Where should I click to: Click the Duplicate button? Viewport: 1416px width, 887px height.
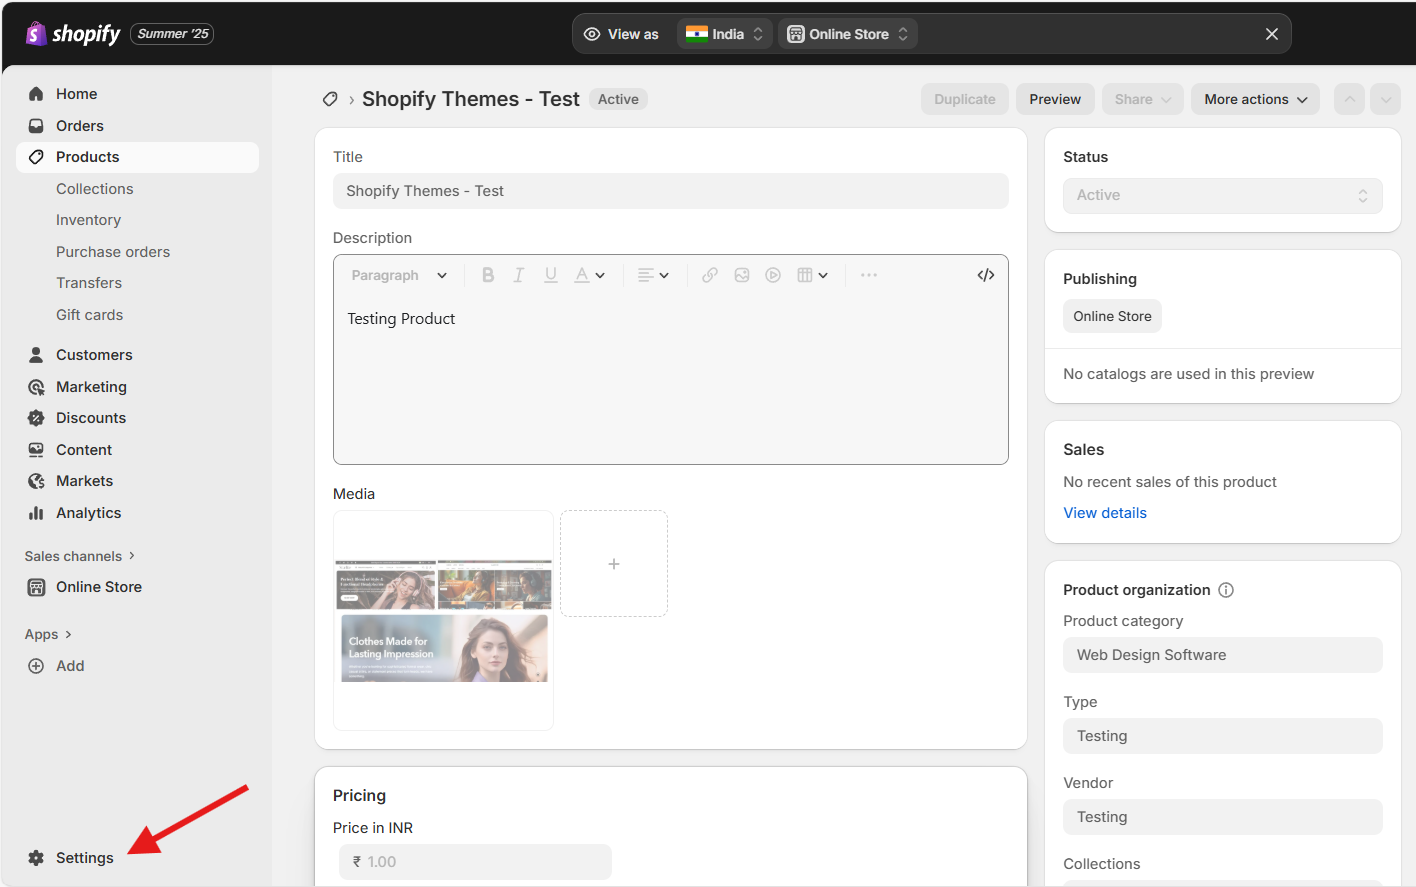click(x=965, y=99)
